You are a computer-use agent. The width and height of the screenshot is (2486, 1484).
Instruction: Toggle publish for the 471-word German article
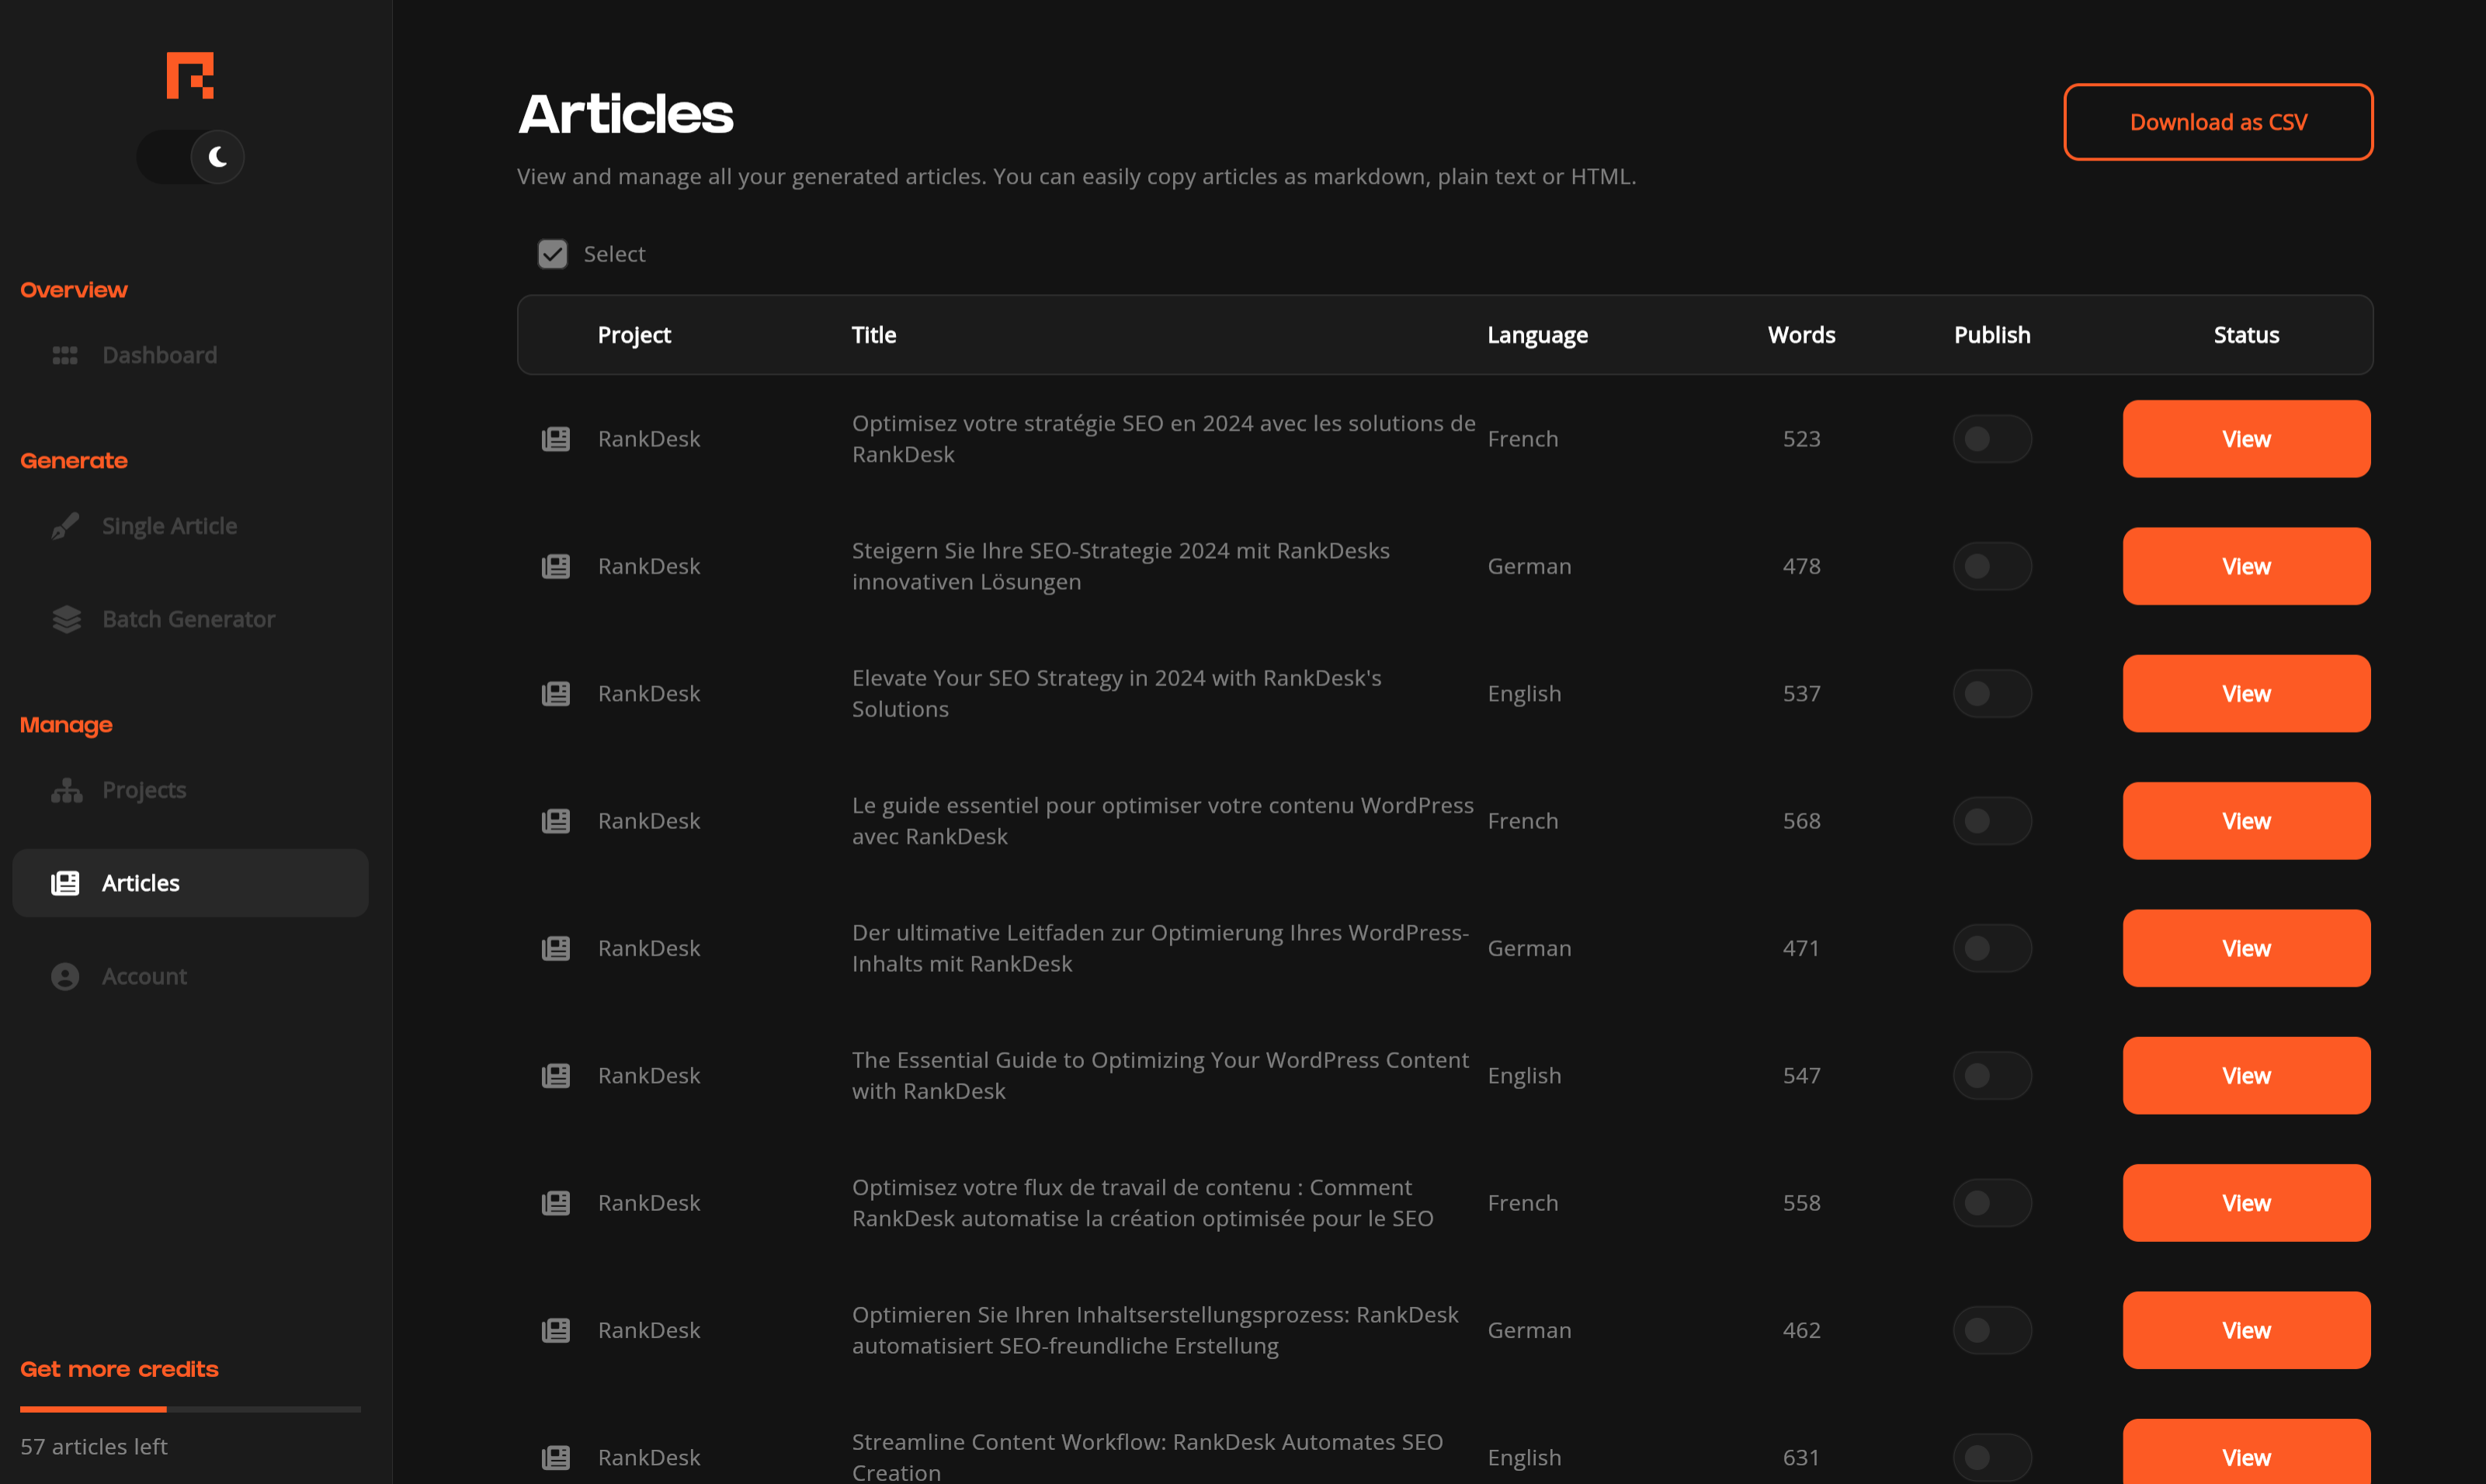click(1992, 948)
